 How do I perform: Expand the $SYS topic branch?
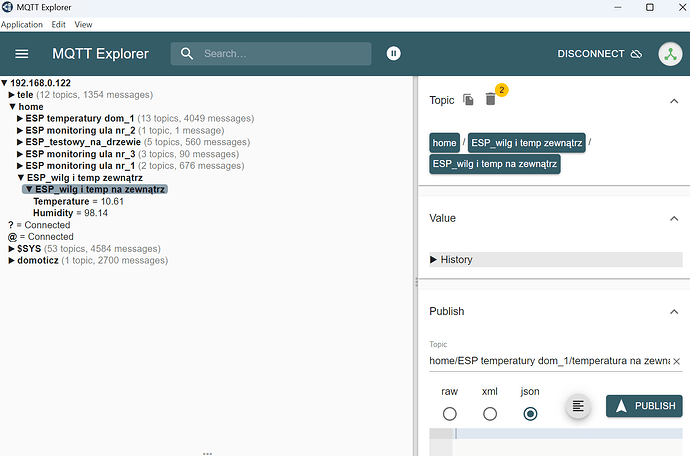pos(11,249)
